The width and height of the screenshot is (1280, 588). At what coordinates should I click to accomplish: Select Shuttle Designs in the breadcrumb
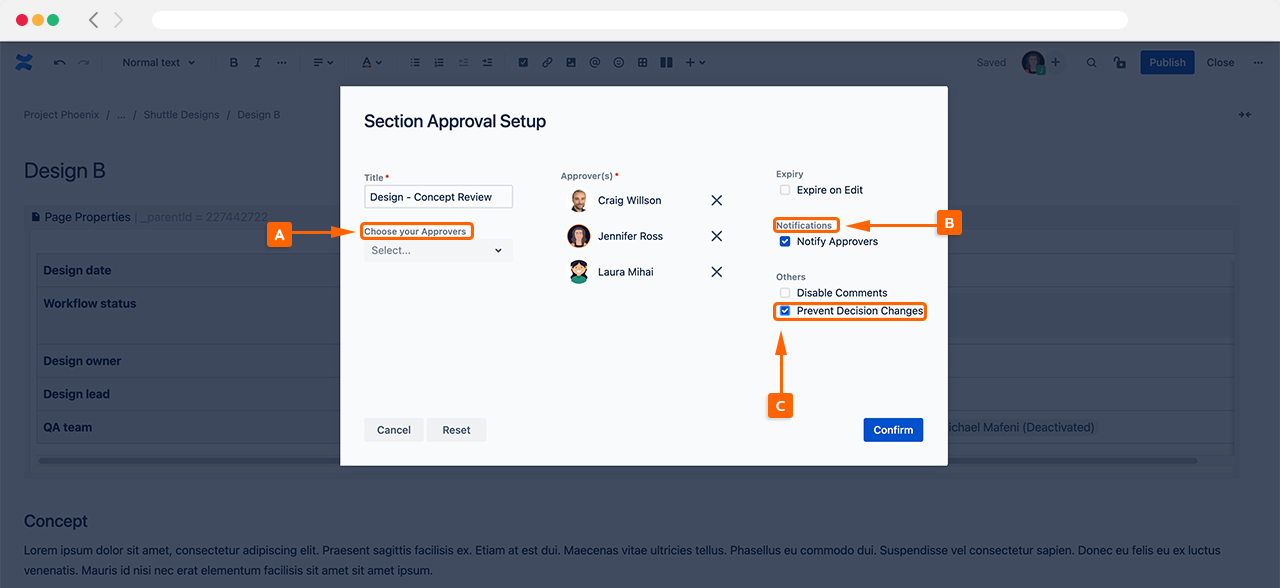pos(181,115)
